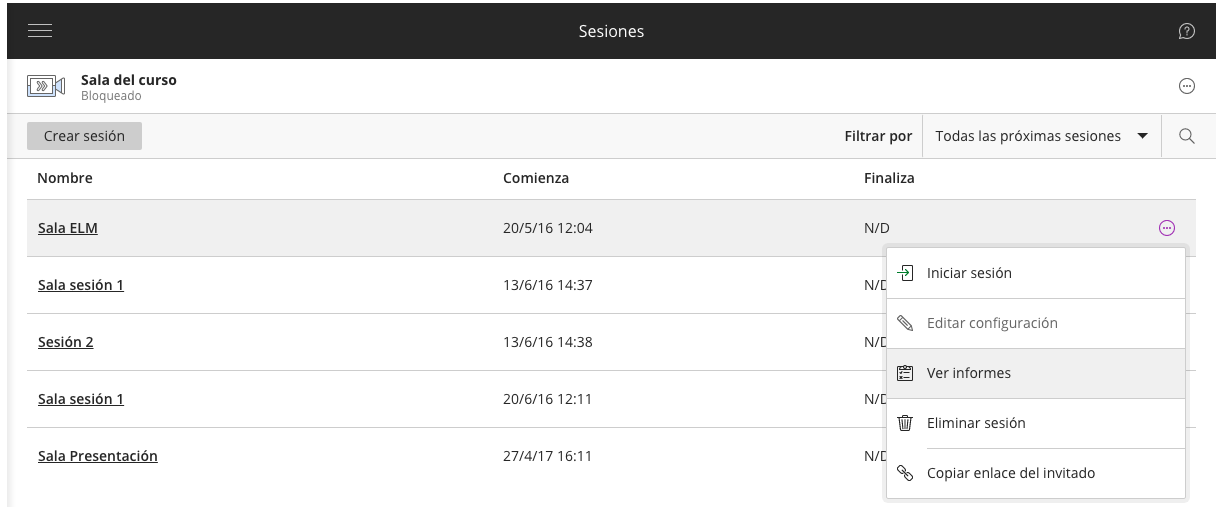Click the search magnifier icon
Screen dimensions: 1221x507
point(1187,136)
